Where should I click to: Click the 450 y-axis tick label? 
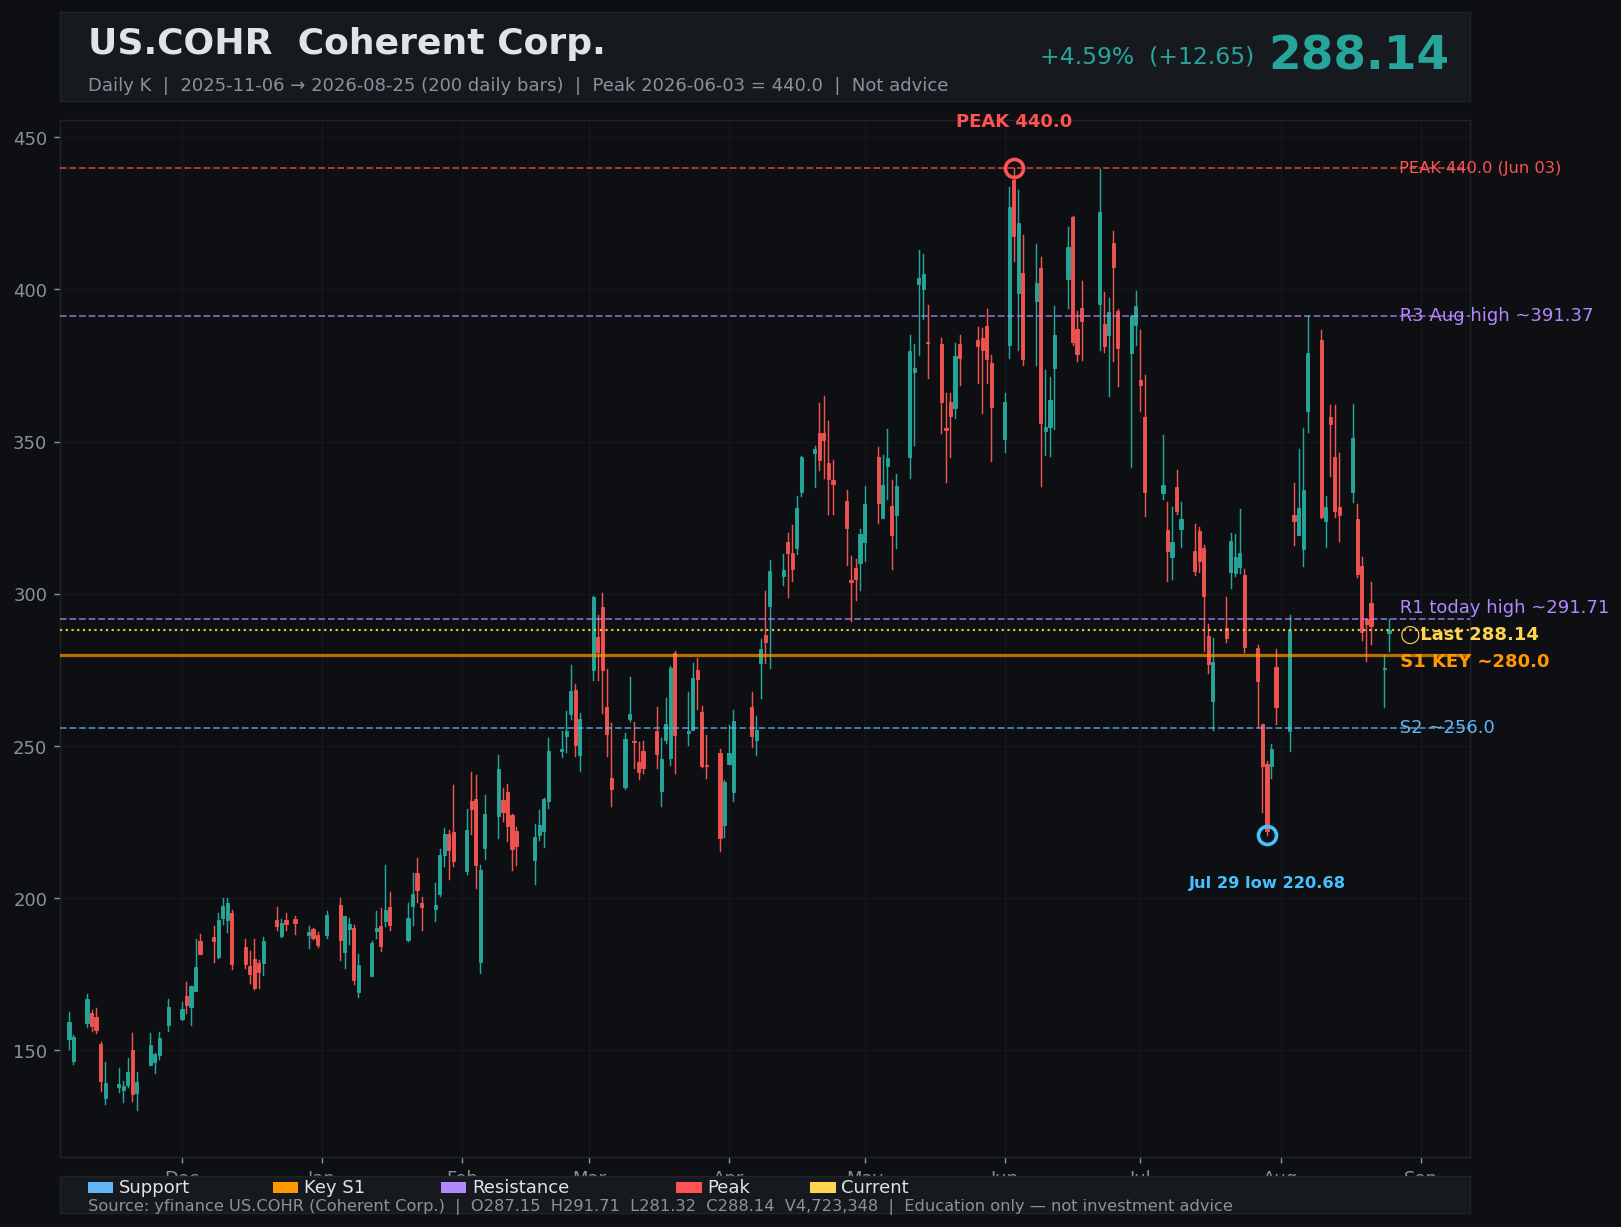(30, 138)
